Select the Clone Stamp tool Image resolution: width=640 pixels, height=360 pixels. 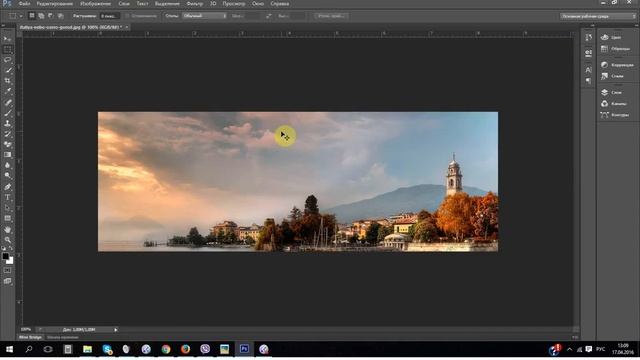(x=7, y=123)
